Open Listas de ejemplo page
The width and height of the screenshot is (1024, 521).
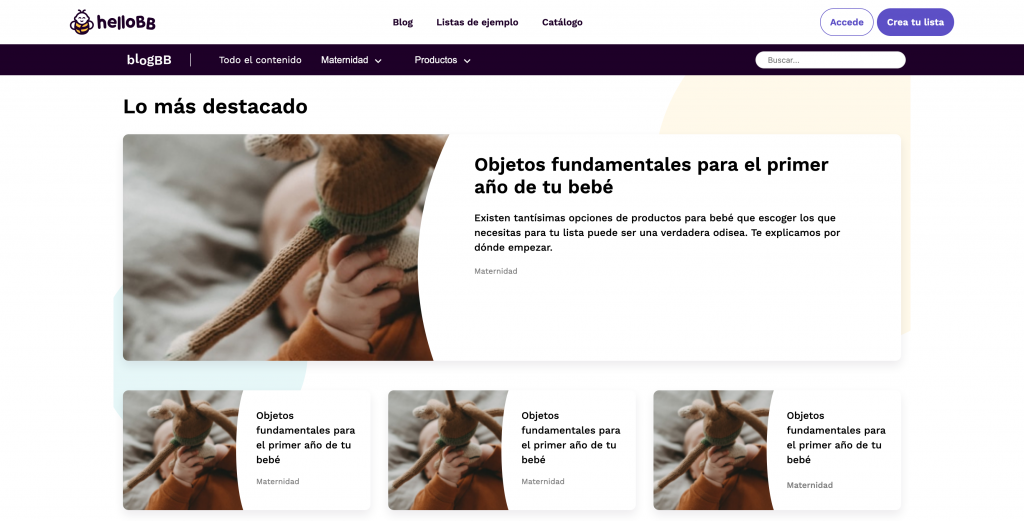click(x=477, y=22)
